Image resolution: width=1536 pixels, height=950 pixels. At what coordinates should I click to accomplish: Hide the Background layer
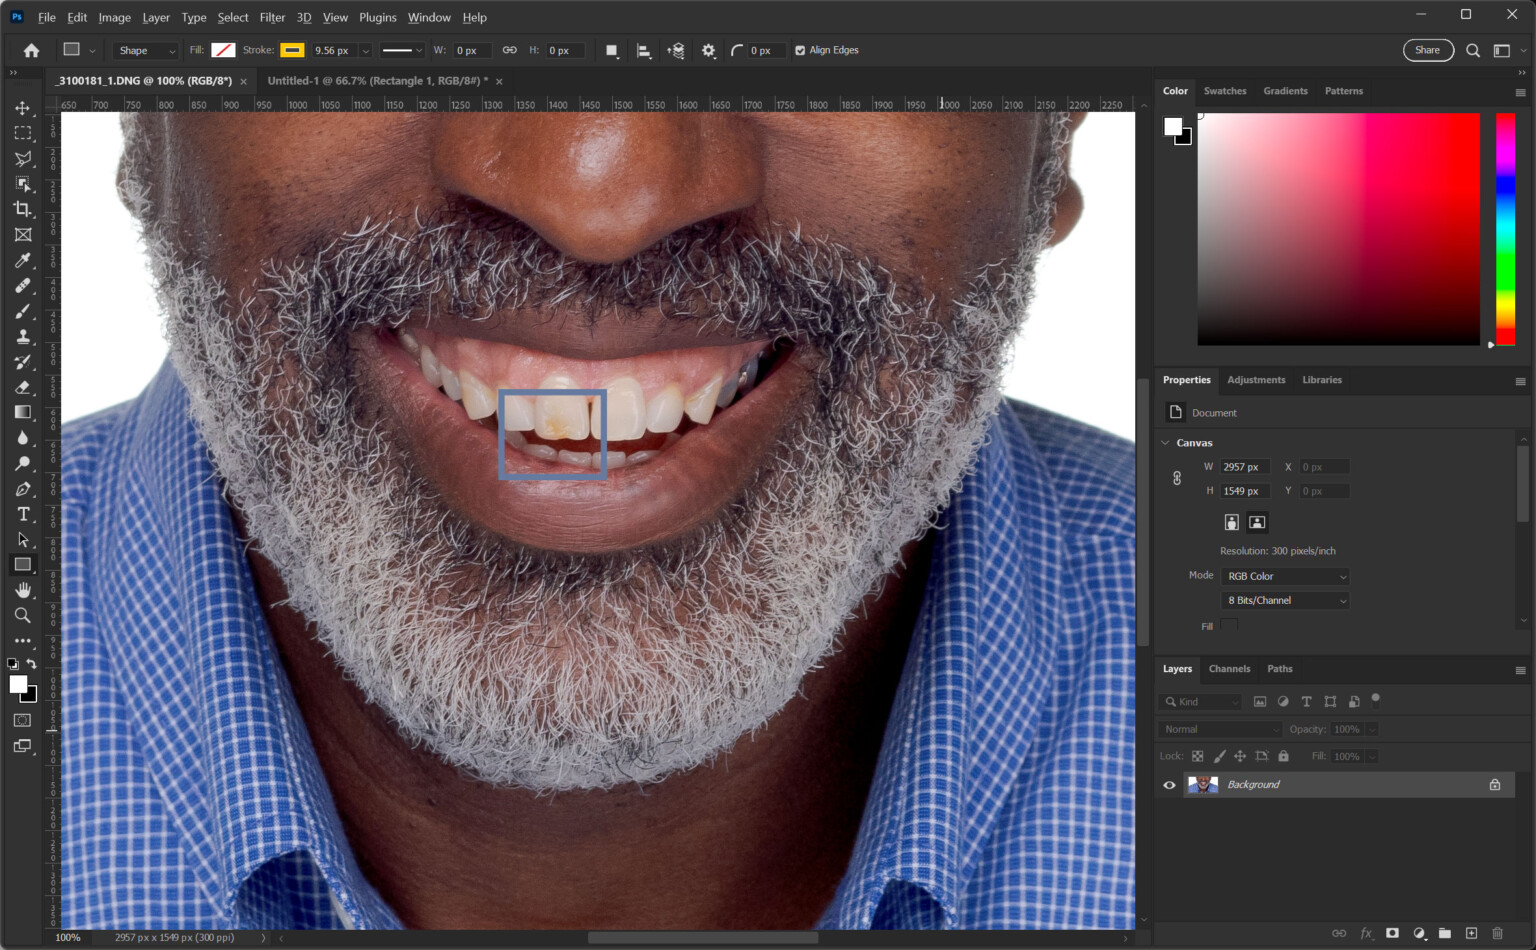point(1168,784)
